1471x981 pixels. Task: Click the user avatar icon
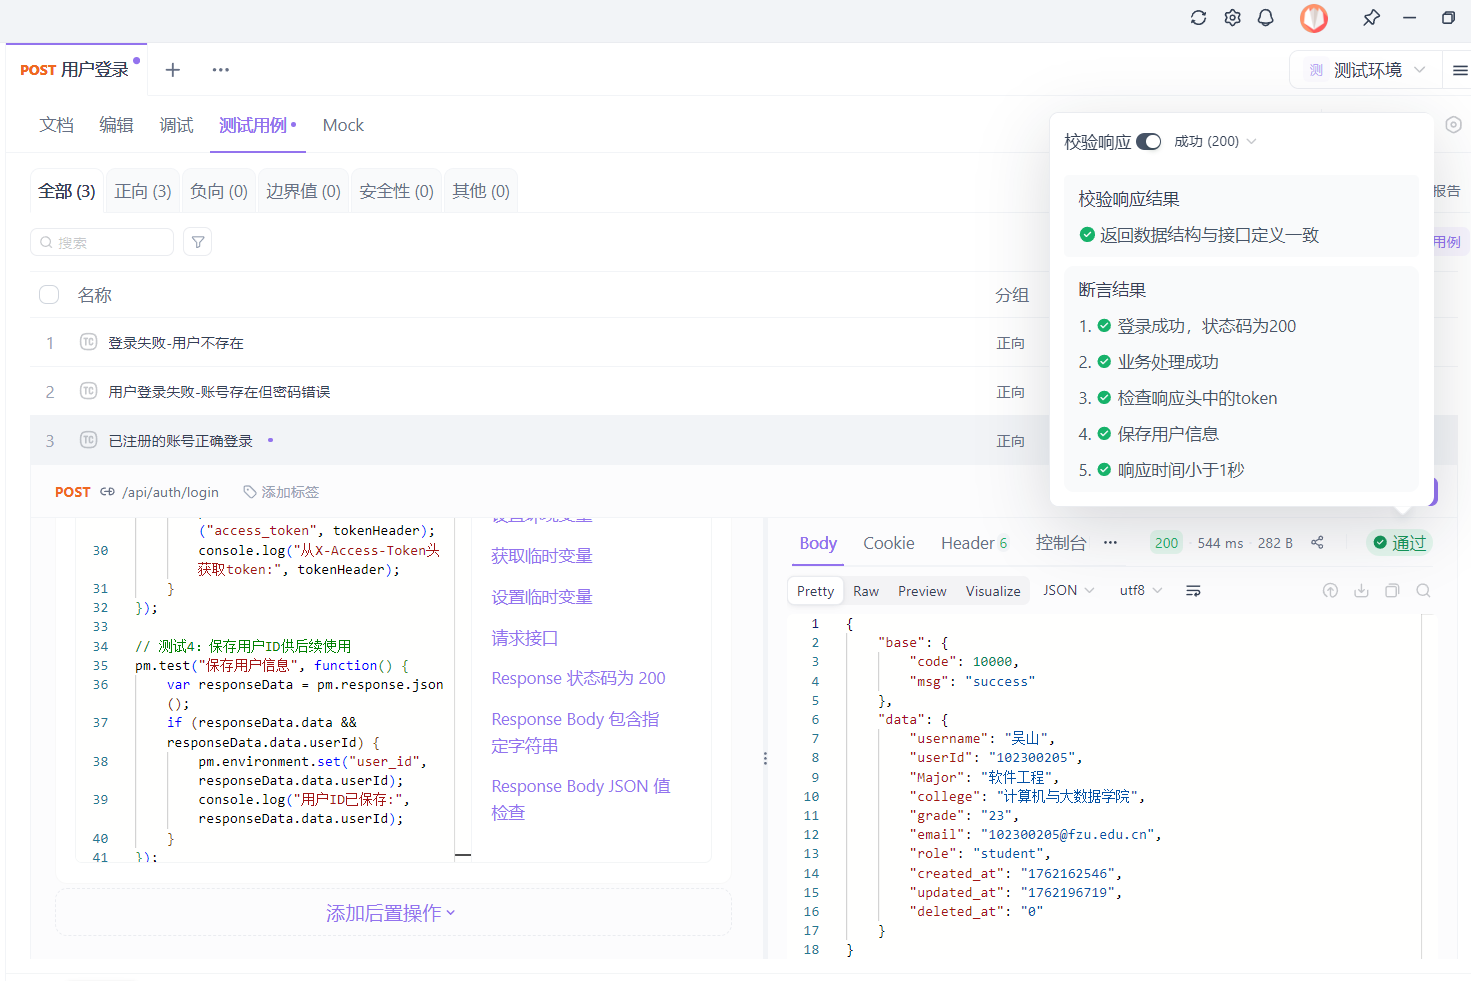1314,18
